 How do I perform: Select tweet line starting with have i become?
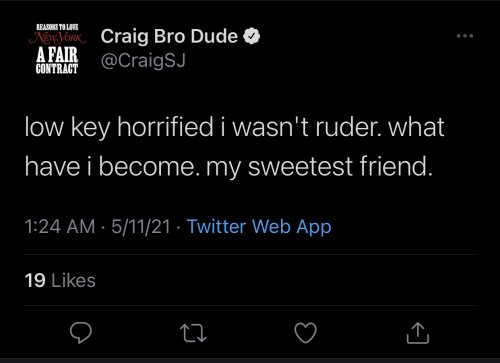click(229, 166)
